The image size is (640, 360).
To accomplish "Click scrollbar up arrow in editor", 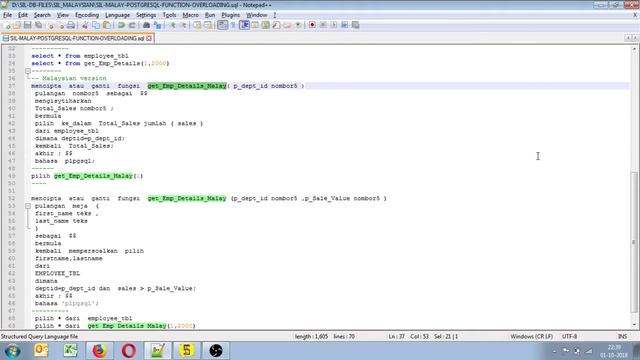I will (634, 49).
